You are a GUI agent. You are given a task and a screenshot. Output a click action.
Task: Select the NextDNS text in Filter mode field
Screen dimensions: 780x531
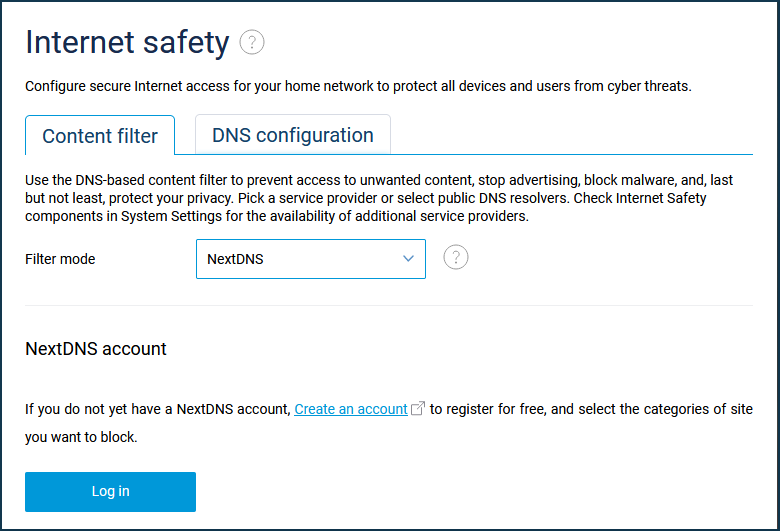pos(235,259)
